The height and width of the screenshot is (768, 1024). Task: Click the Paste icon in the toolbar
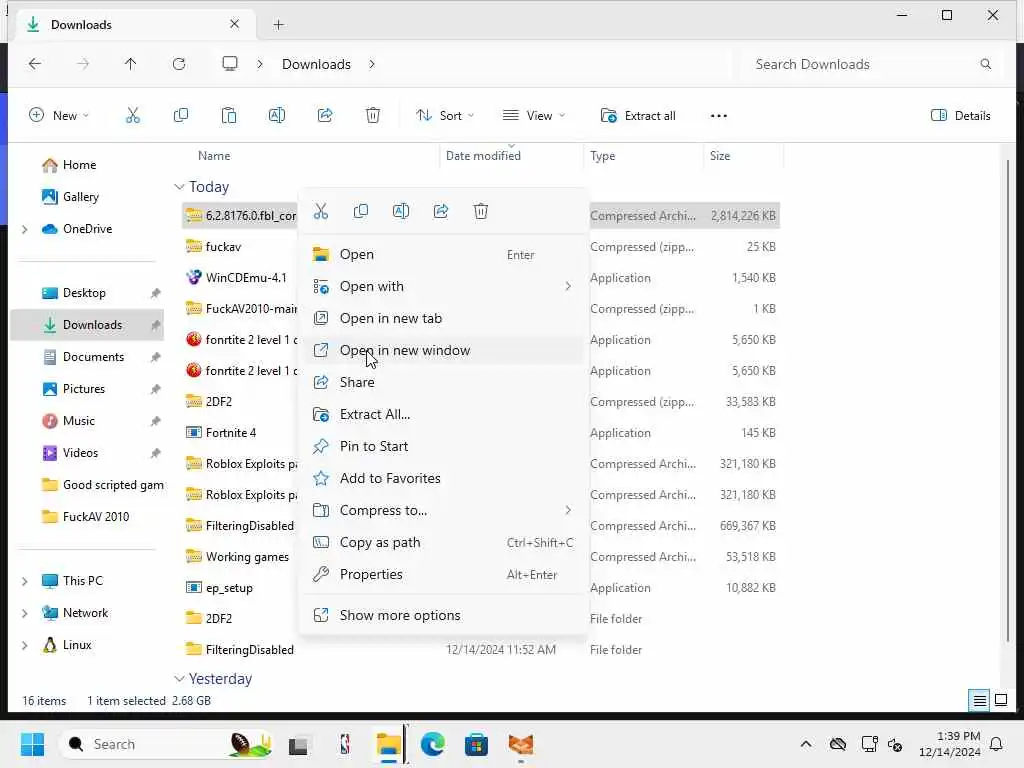click(229, 116)
